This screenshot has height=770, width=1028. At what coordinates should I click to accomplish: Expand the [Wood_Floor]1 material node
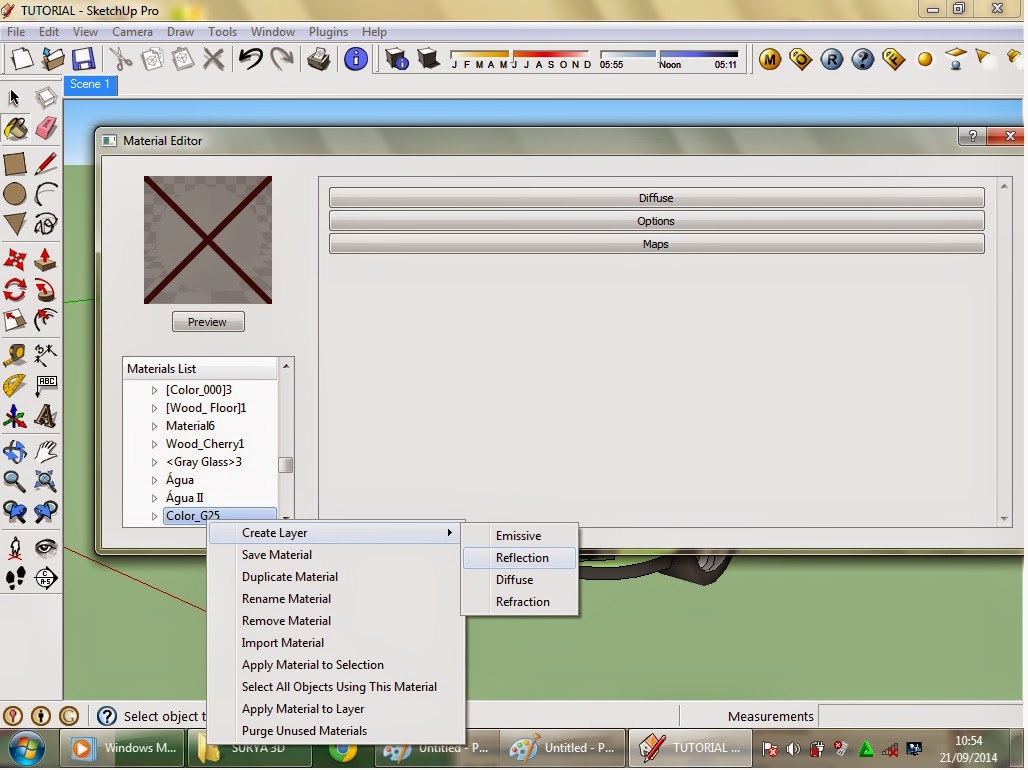[155, 408]
